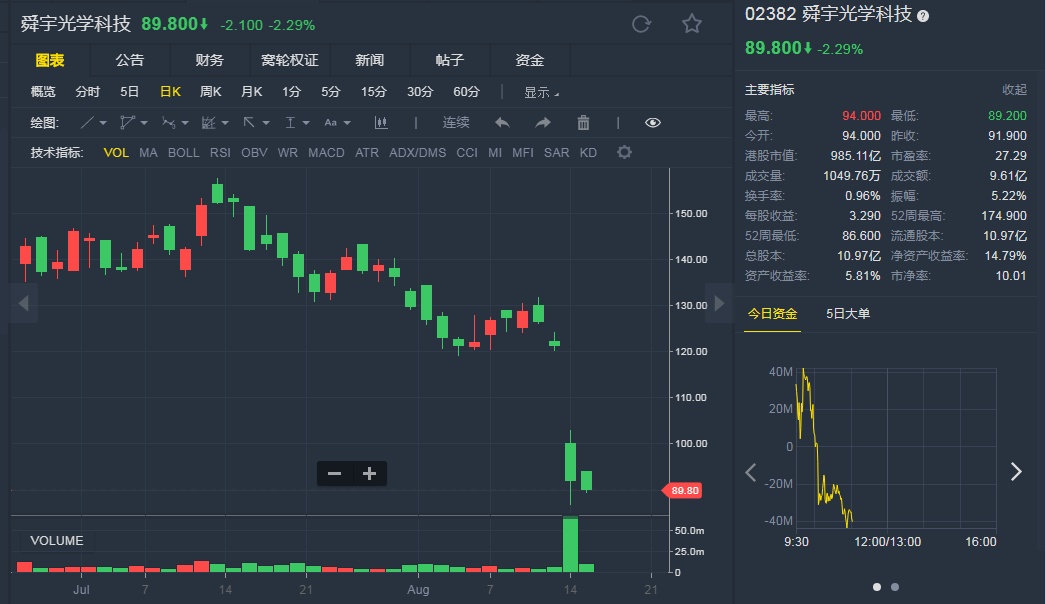Switch chart to 15分 period
1046x604 pixels.
tap(374, 91)
